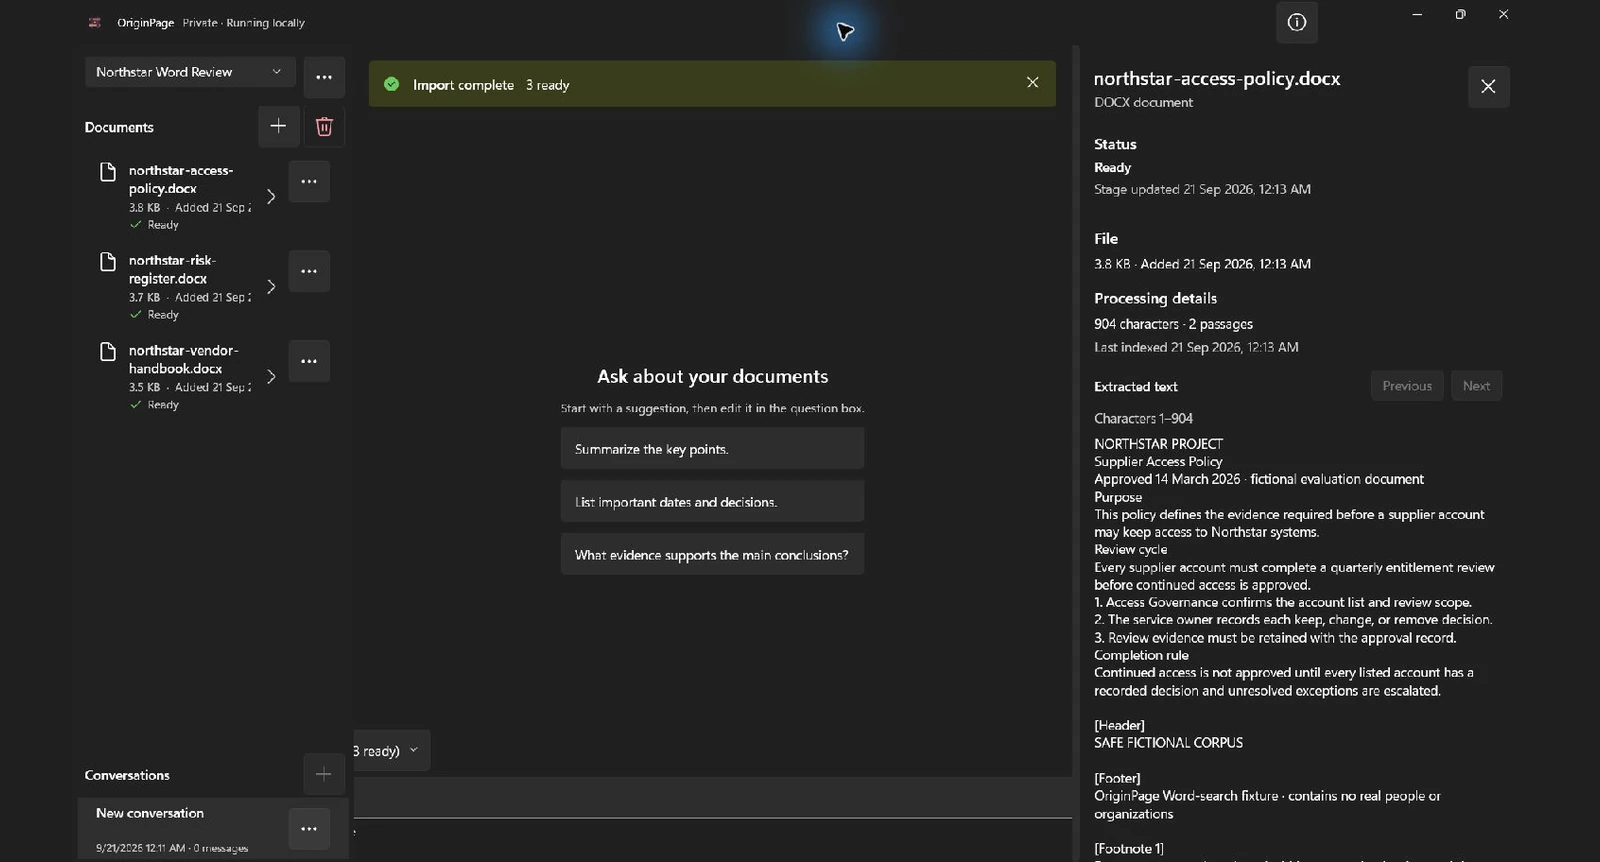Click the document icon of northstar-risk-register.docx
The image size is (1600, 862).
[108, 262]
